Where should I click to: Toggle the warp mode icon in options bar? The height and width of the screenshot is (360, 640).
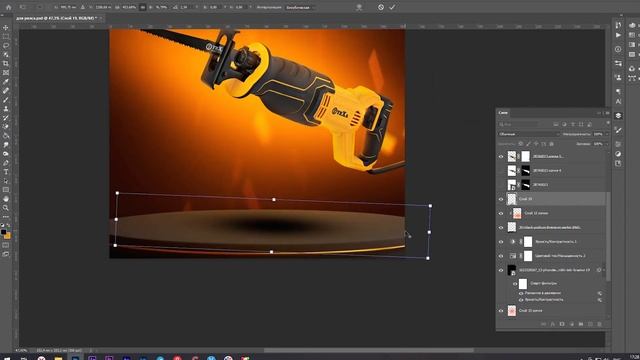(359, 7)
